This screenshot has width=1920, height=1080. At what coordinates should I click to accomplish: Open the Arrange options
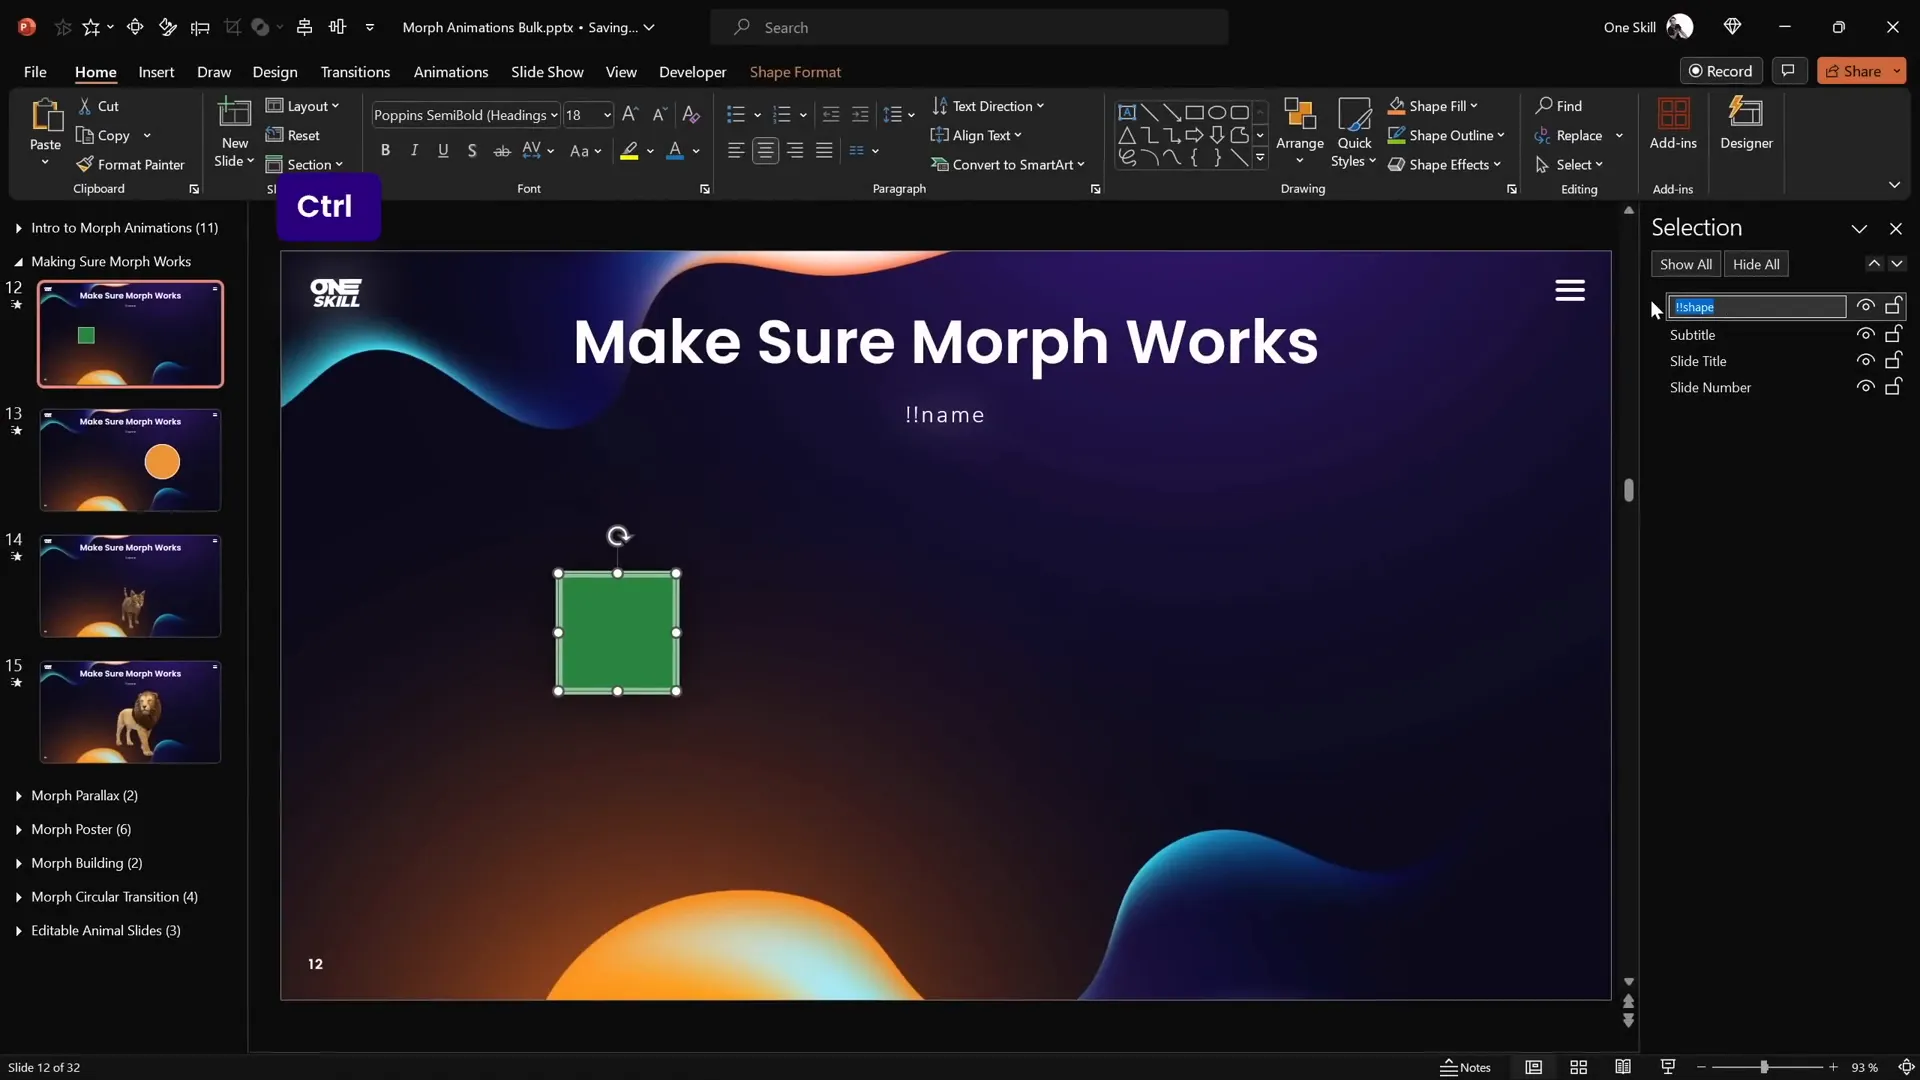point(1299,131)
